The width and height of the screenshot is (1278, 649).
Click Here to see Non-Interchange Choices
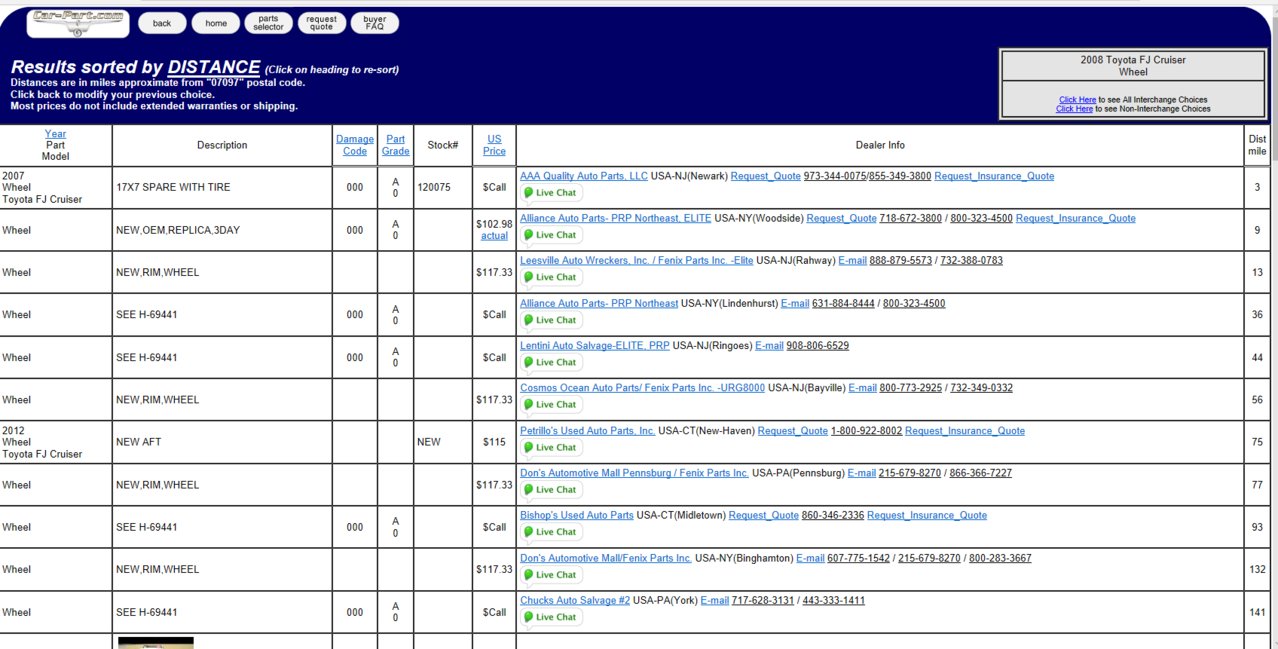(x=1074, y=109)
